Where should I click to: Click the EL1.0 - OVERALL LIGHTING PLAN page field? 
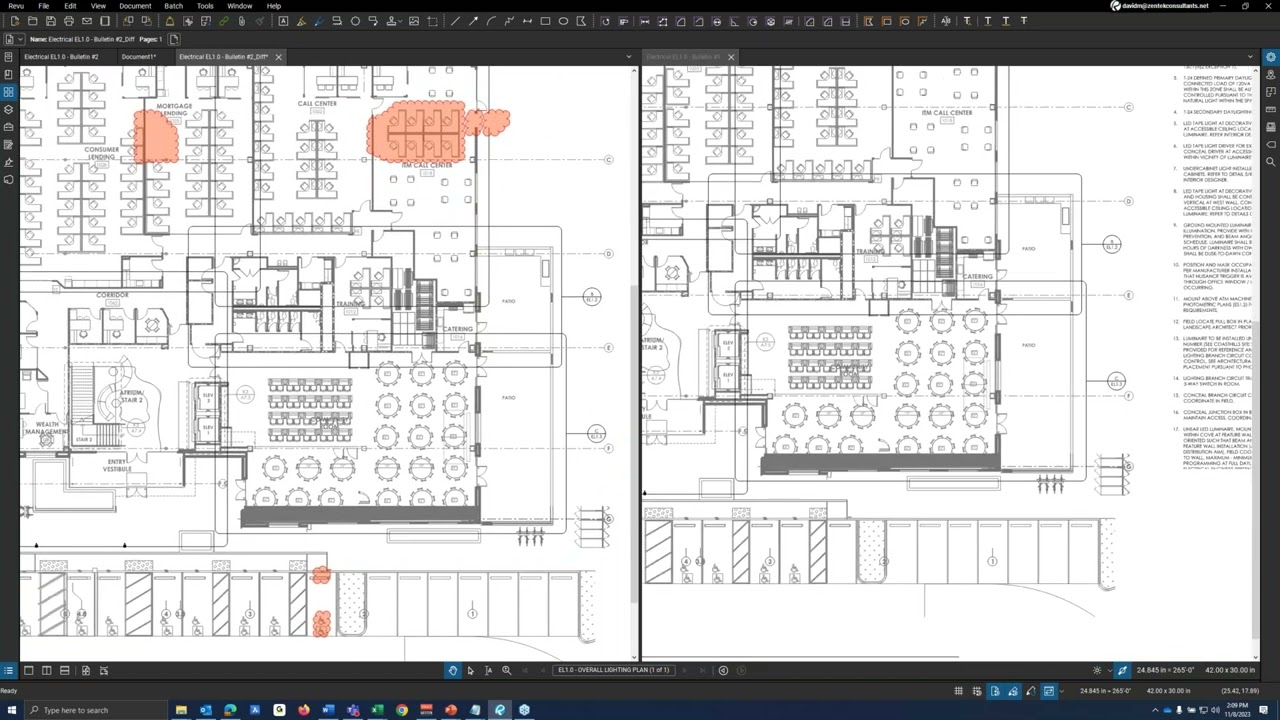coord(613,670)
